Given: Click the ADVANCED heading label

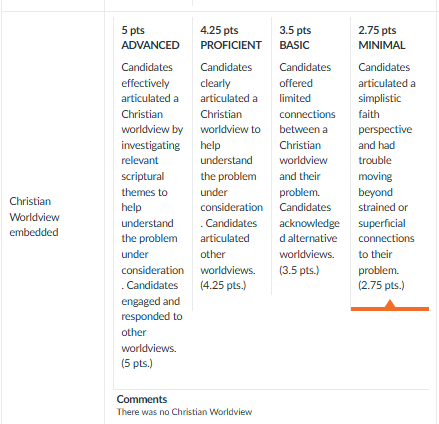Looking at the screenshot, I should pos(150,45).
